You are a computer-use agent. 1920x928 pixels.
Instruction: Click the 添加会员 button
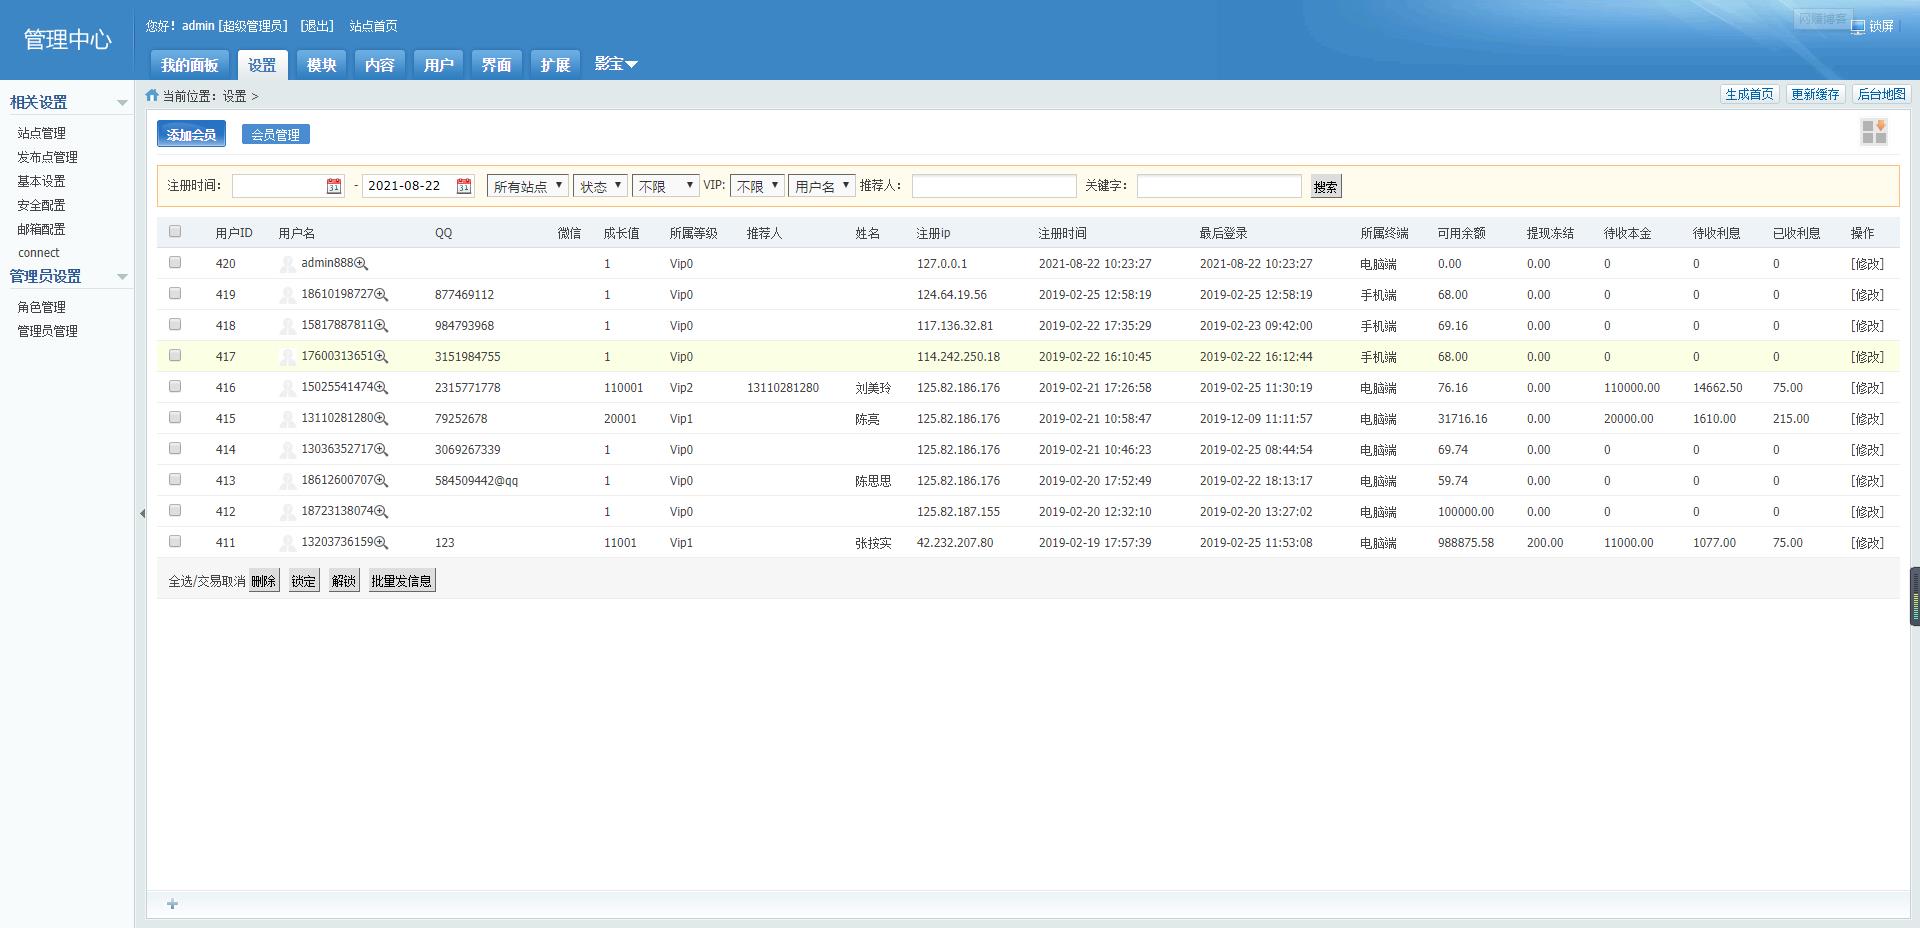(191, 134)
